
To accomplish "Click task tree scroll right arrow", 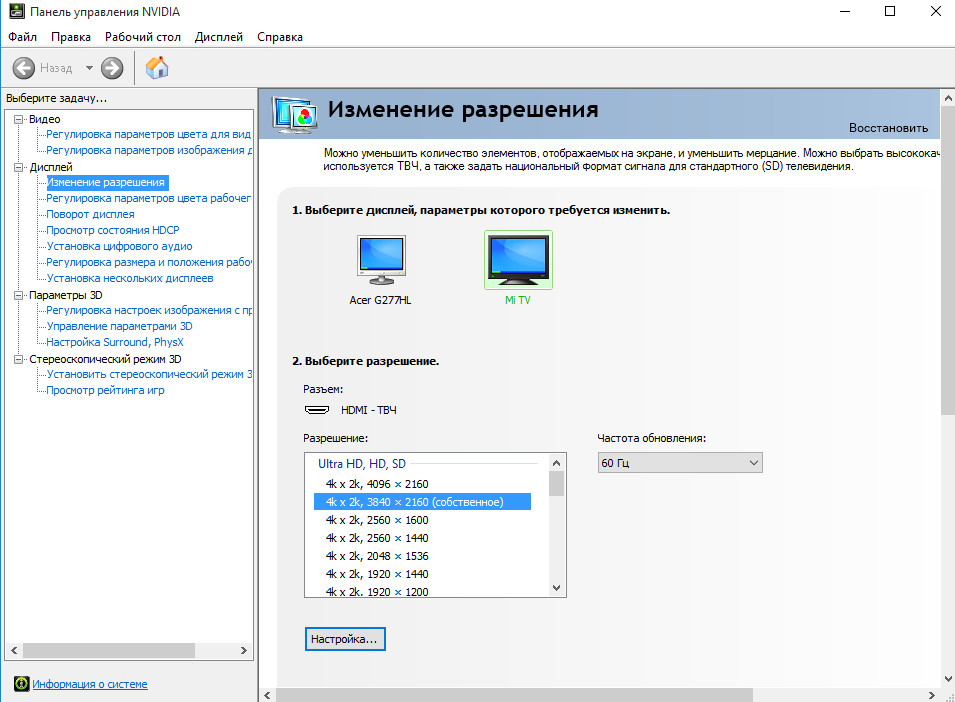I will coord(244,650).
